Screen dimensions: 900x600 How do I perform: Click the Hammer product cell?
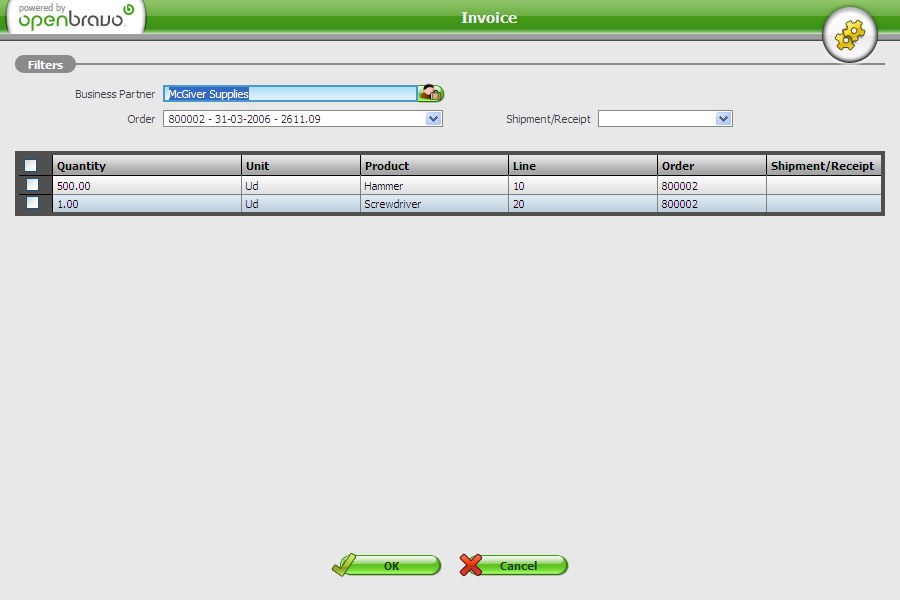coord(435,185)
